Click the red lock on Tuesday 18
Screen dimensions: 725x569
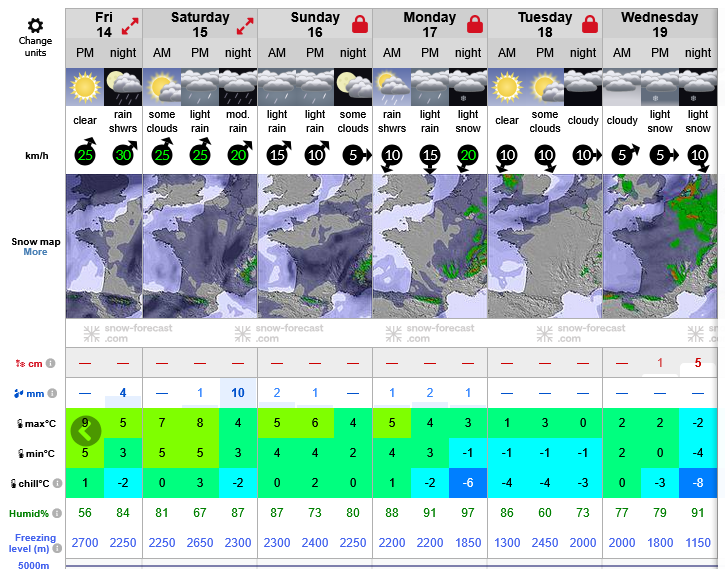pos(590,24)
